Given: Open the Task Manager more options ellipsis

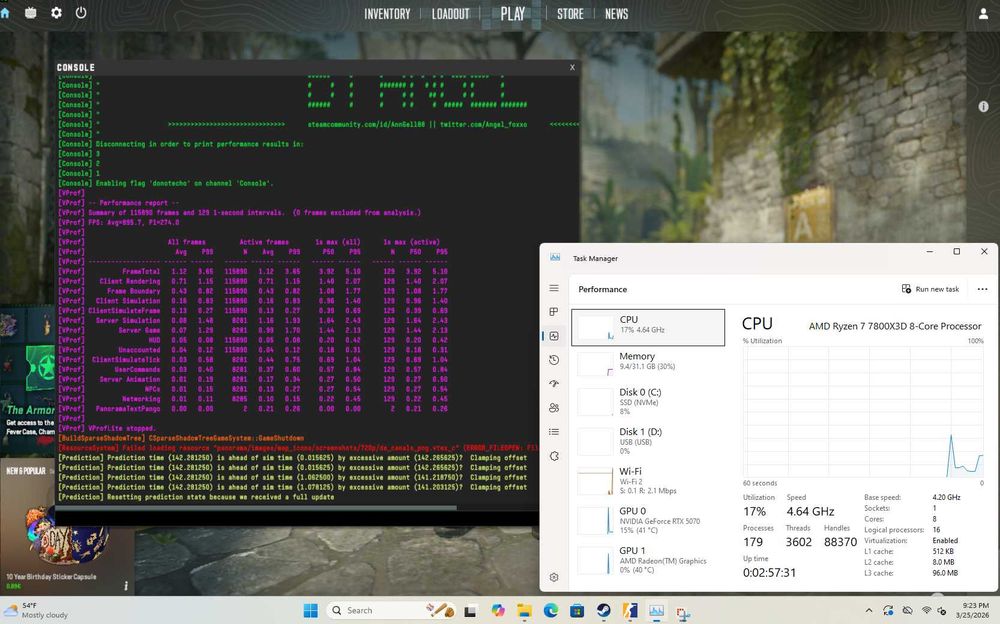Looking at the screenshot, I should click(x=982, y=289).
